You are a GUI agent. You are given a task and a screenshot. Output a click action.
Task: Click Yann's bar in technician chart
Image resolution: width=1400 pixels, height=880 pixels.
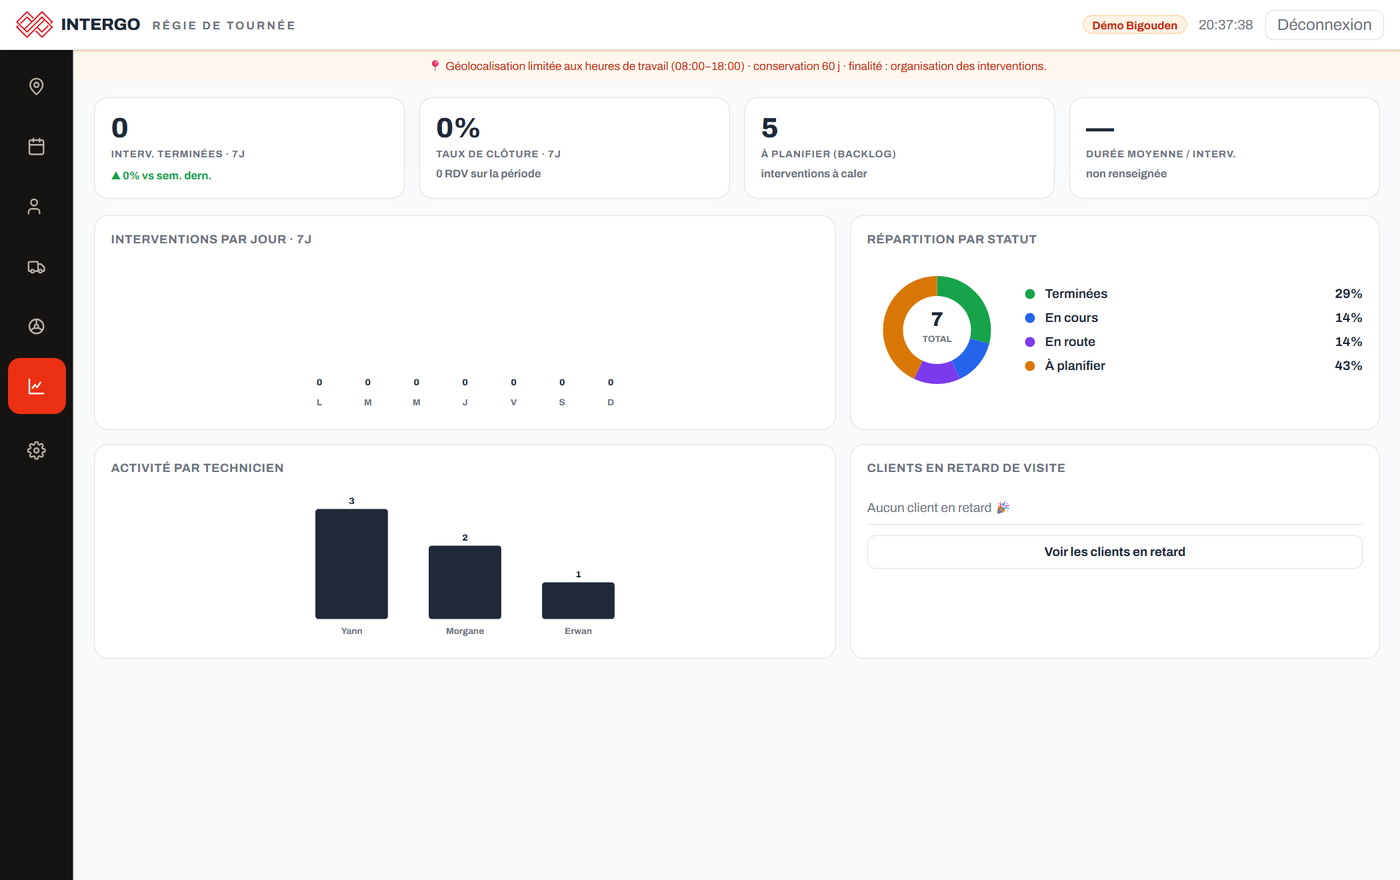(352, 564)
